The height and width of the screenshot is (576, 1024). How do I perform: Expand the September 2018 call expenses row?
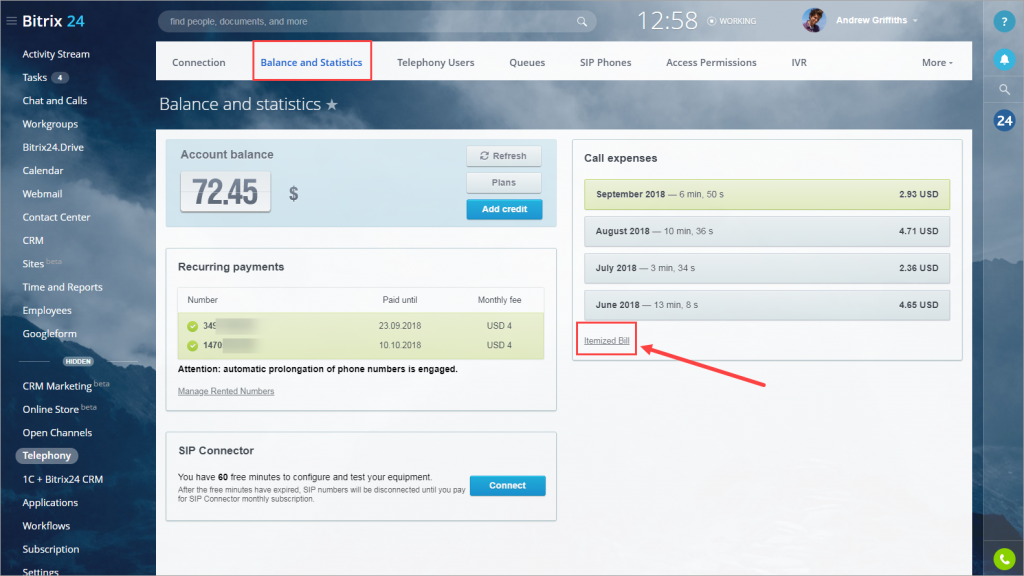[x=767, y=195]
